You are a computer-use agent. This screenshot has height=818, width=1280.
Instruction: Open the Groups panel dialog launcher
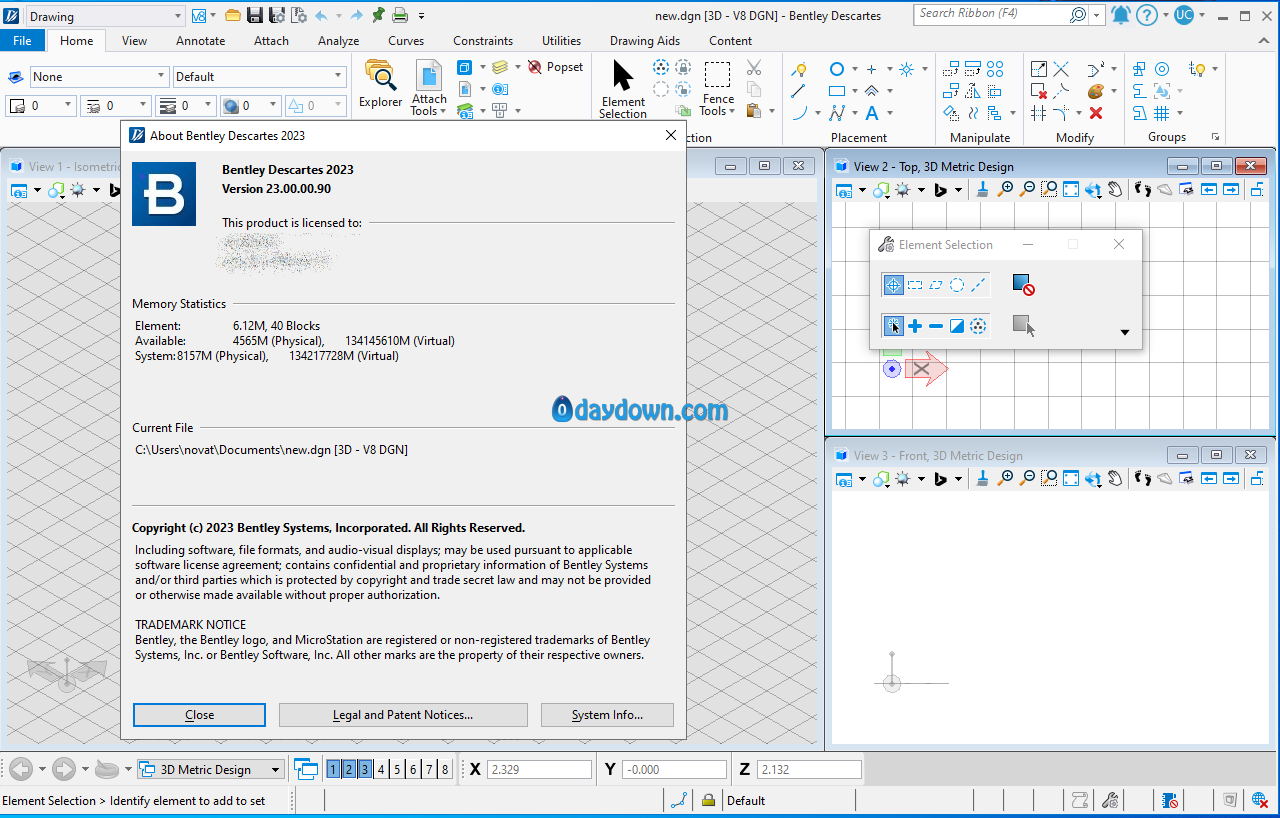1216,137
